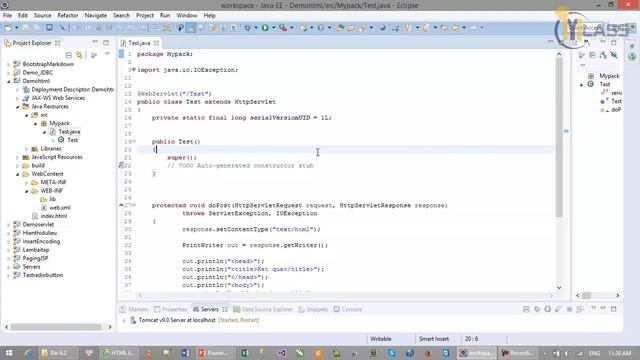Image resolution: width=640 pixels, height=360 pixels.
Task: Select Test.java in Project Explorer tree
Action: [69, 132]
